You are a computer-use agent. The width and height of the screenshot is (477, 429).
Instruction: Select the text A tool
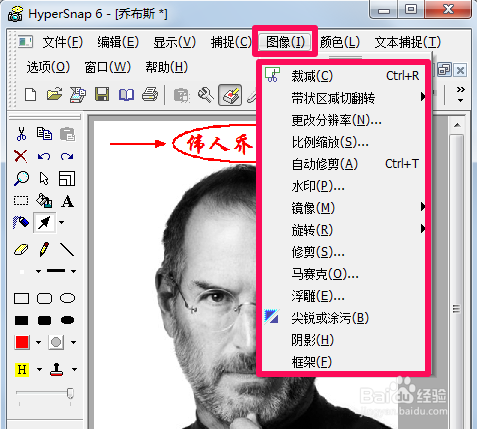[x=67, y=201]
